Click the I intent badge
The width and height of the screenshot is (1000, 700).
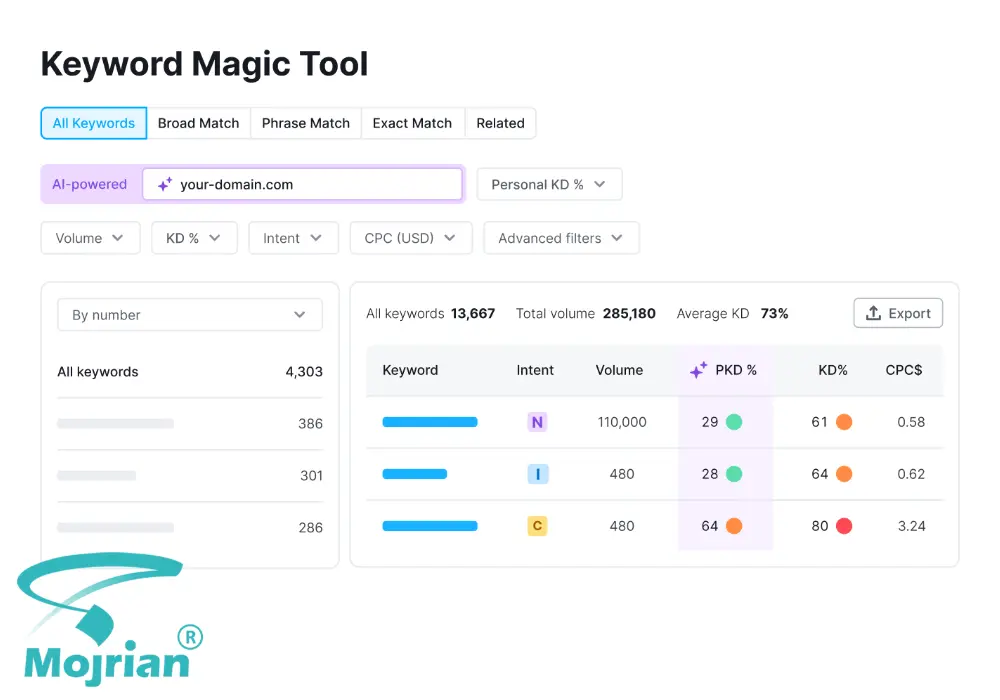pos(538,474)
